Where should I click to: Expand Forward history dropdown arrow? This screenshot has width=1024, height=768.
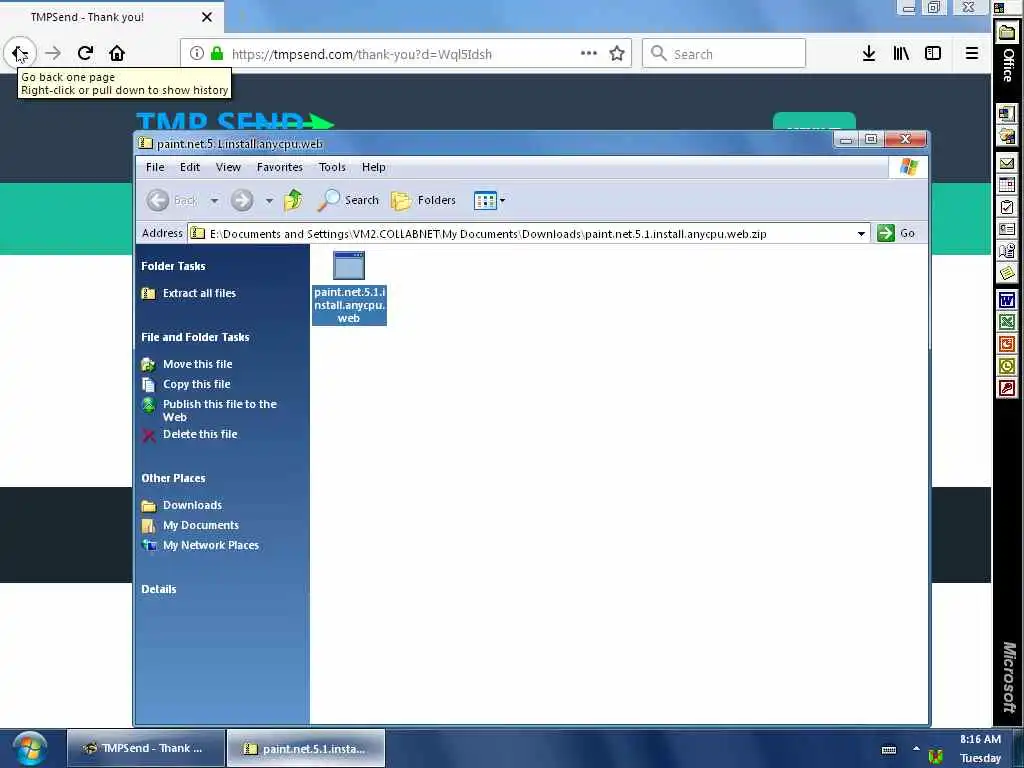point(269,200)
